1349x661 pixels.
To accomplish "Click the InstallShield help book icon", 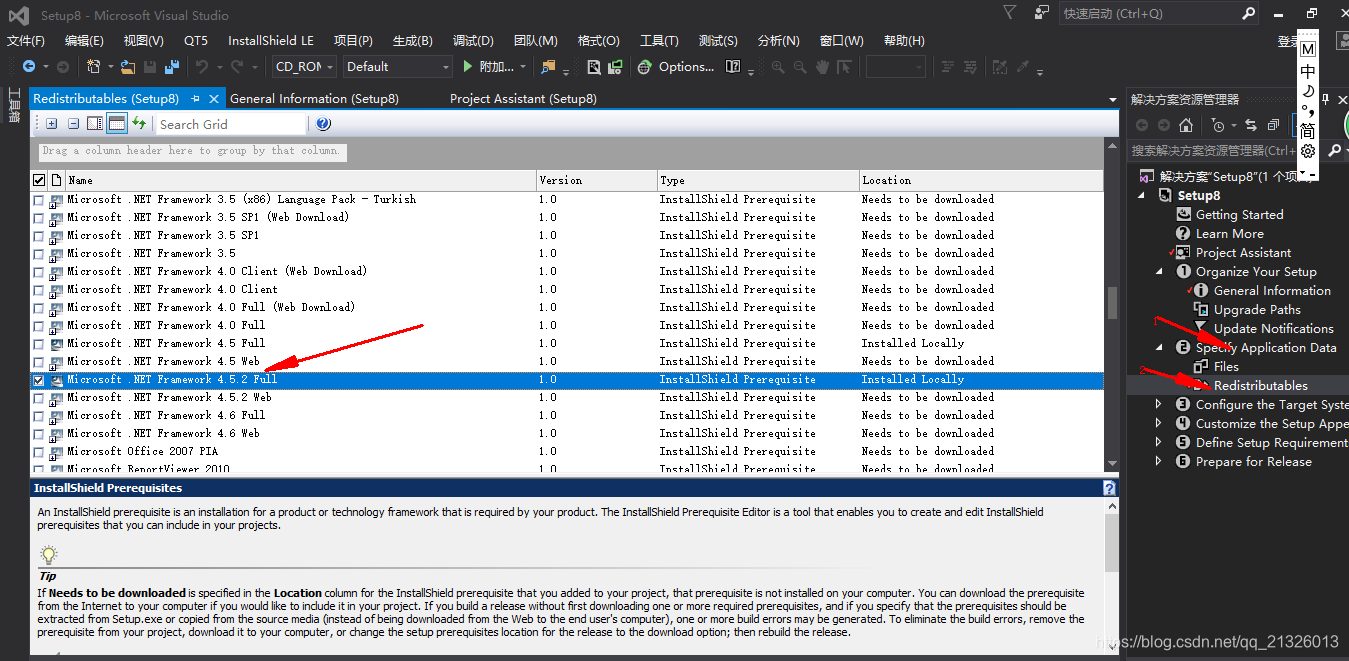I will point(734,67).
